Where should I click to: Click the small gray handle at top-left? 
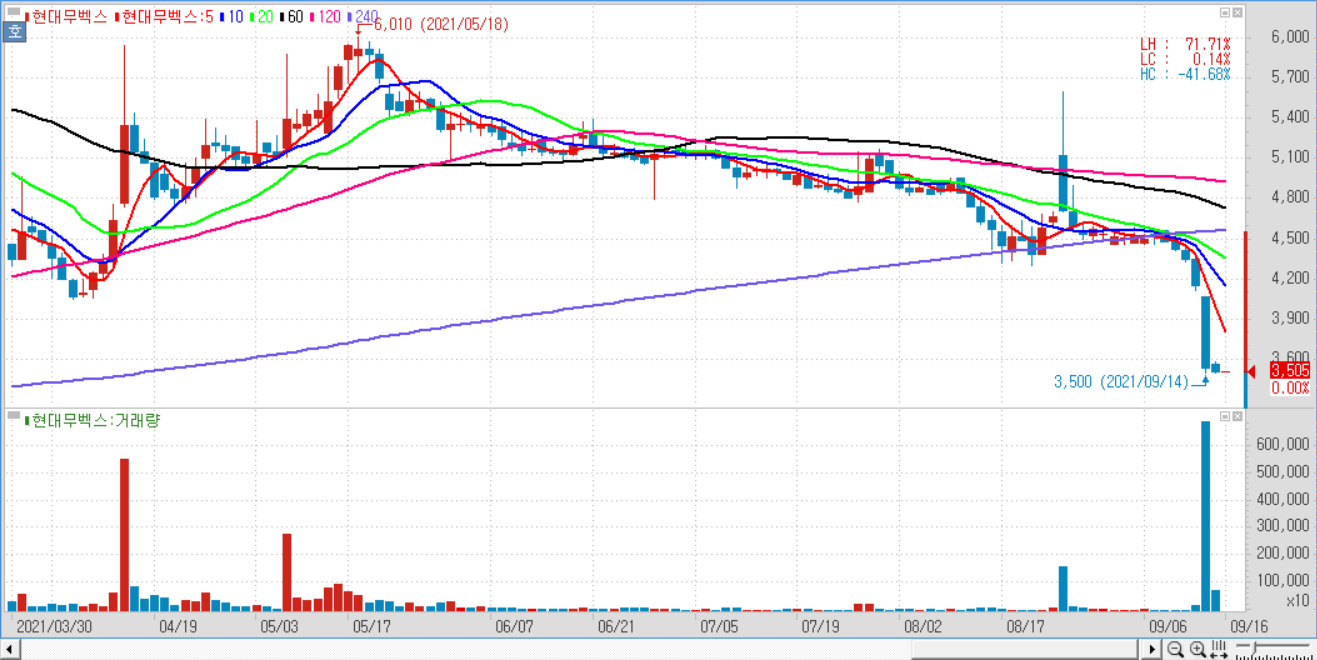pyautogui.click(x=13, y=13)
